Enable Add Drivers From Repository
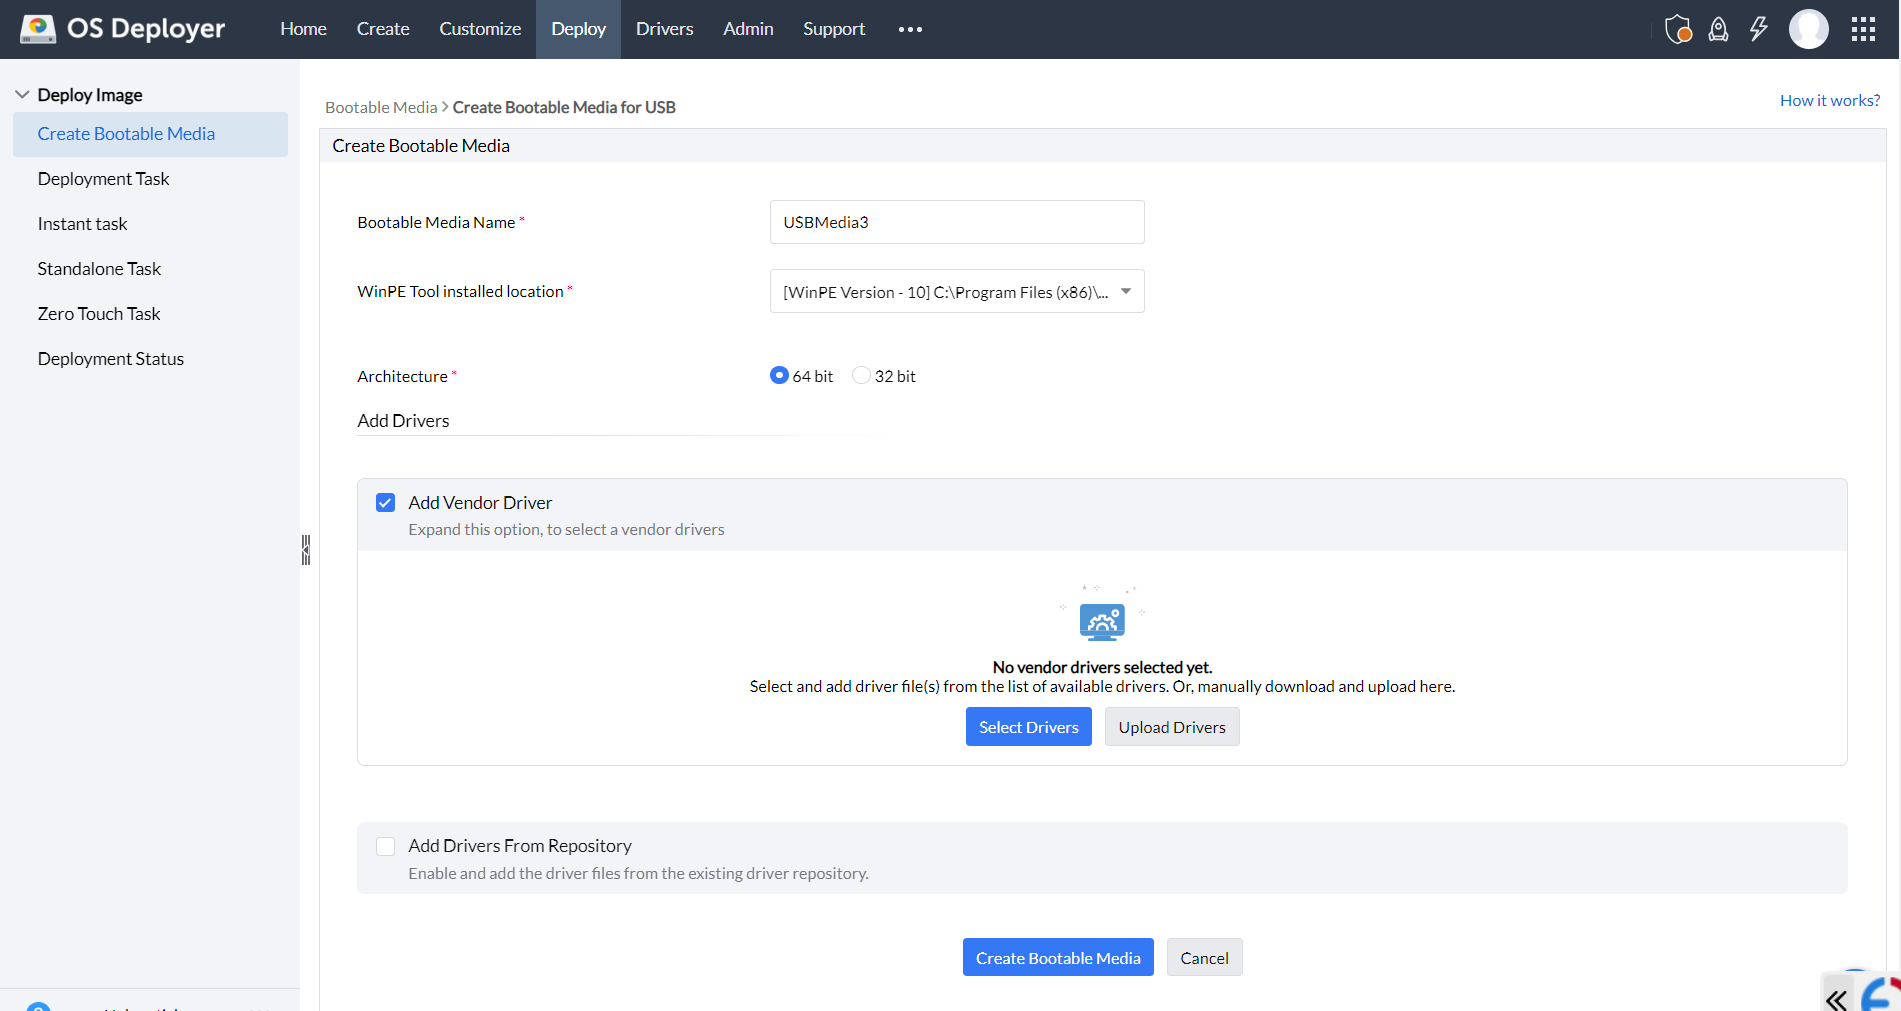1901x1011 pixels. (x=385, y=846)
